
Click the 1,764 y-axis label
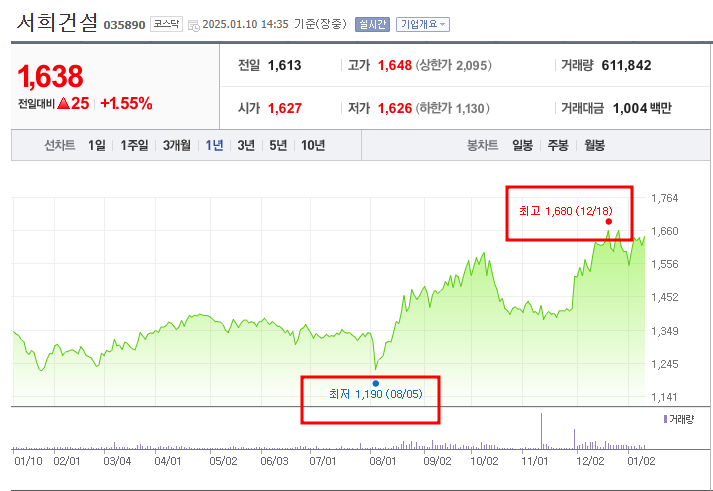(x=664, y=198)
